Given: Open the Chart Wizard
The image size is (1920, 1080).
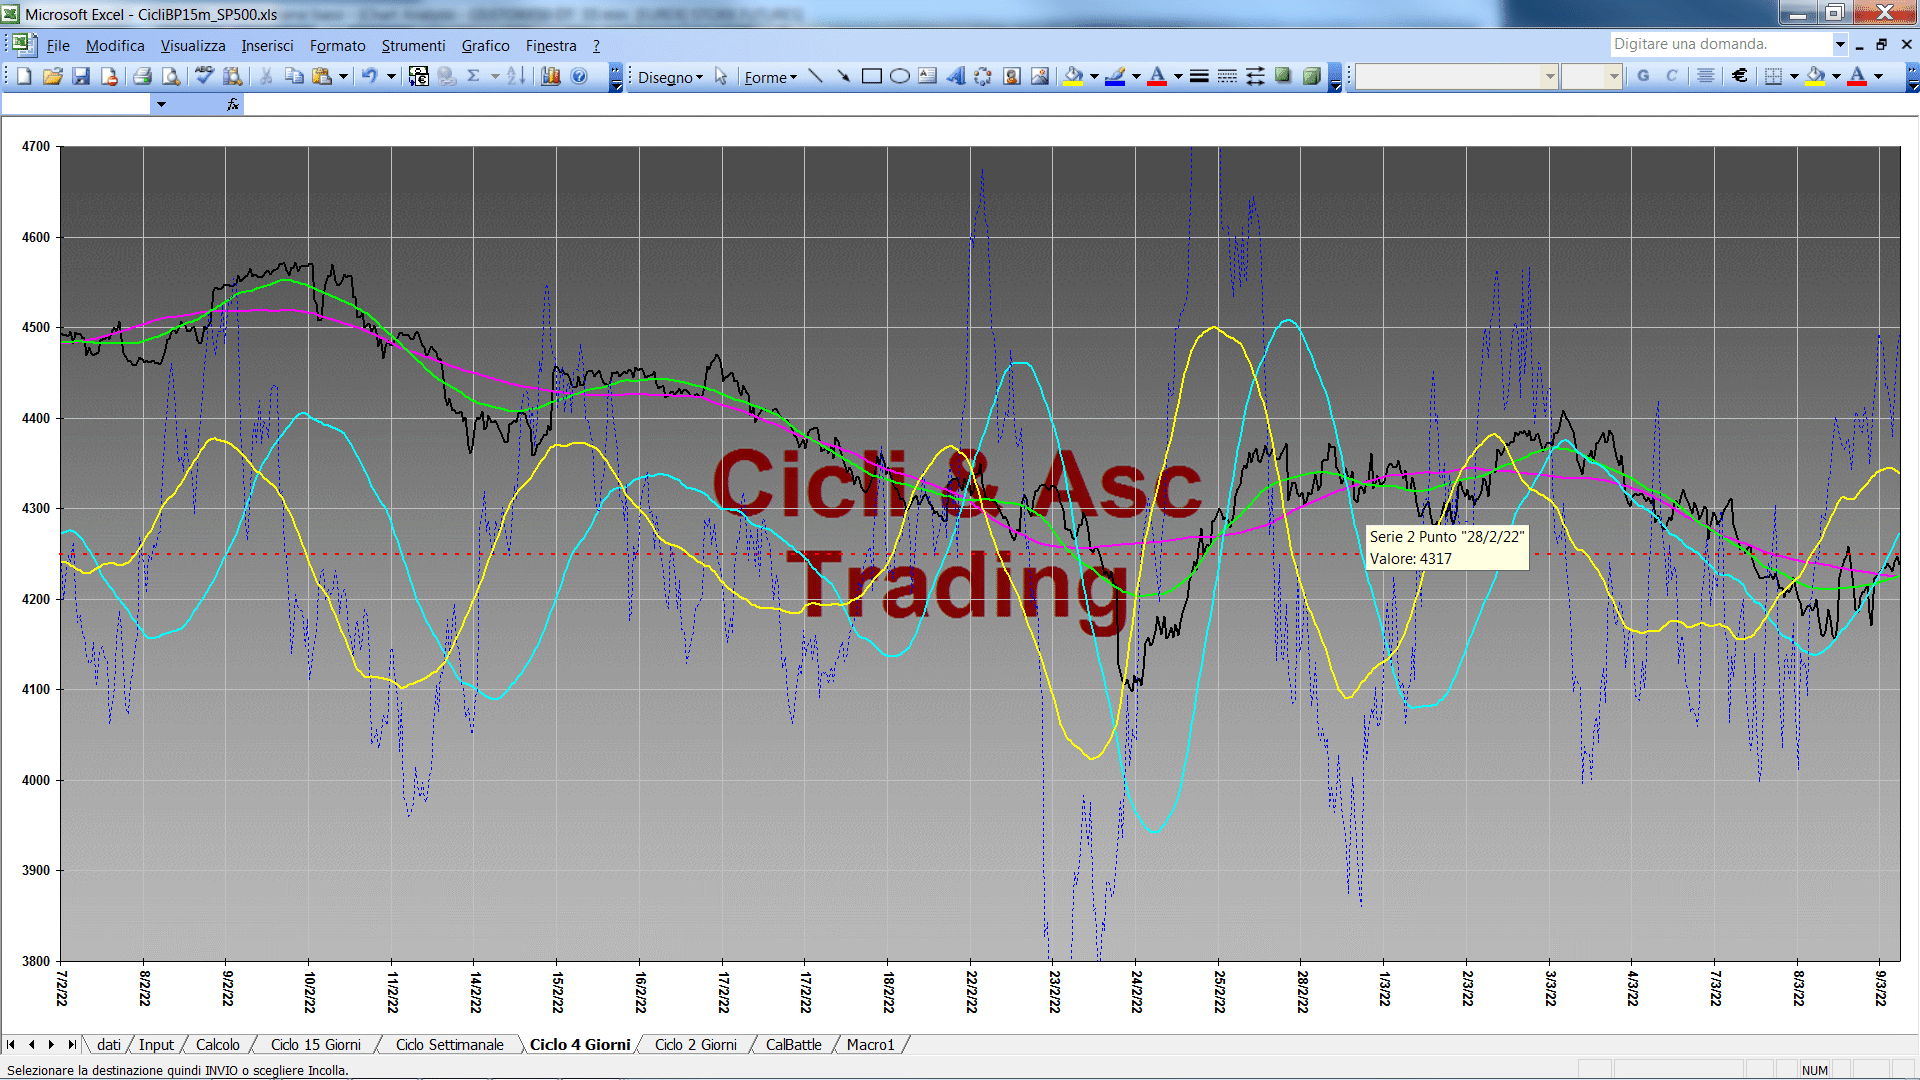Looking at the screenshot, I should (550, 76).
